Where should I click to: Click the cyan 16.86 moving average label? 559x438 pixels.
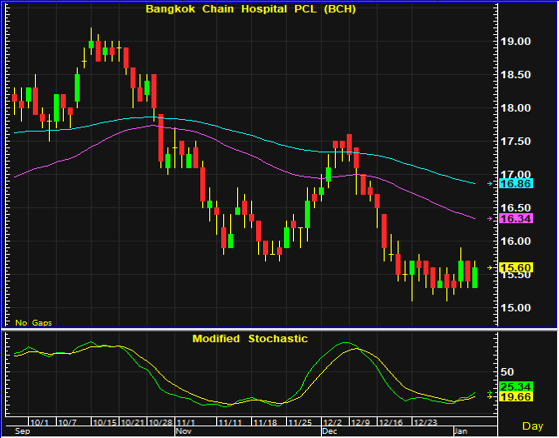click(x=516, y=184)
